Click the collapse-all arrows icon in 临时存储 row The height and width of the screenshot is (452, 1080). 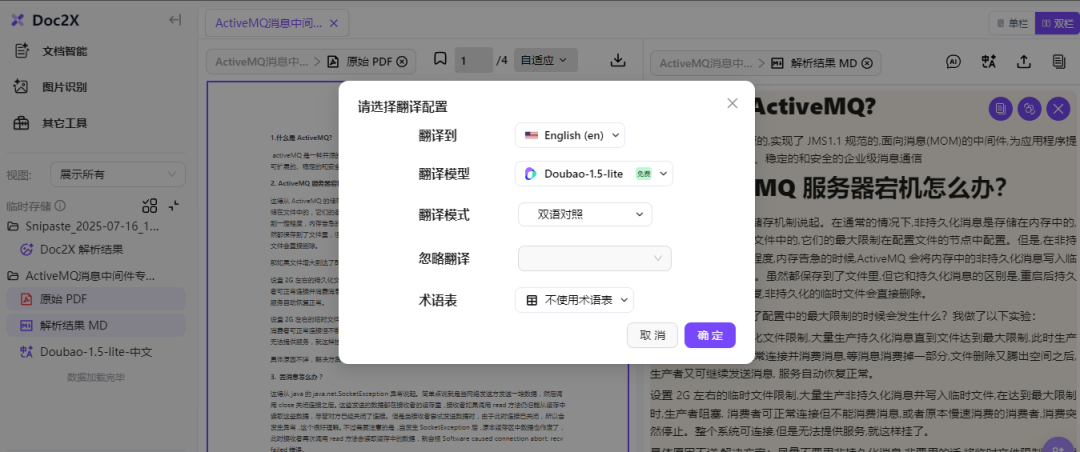tap(174, 205)
